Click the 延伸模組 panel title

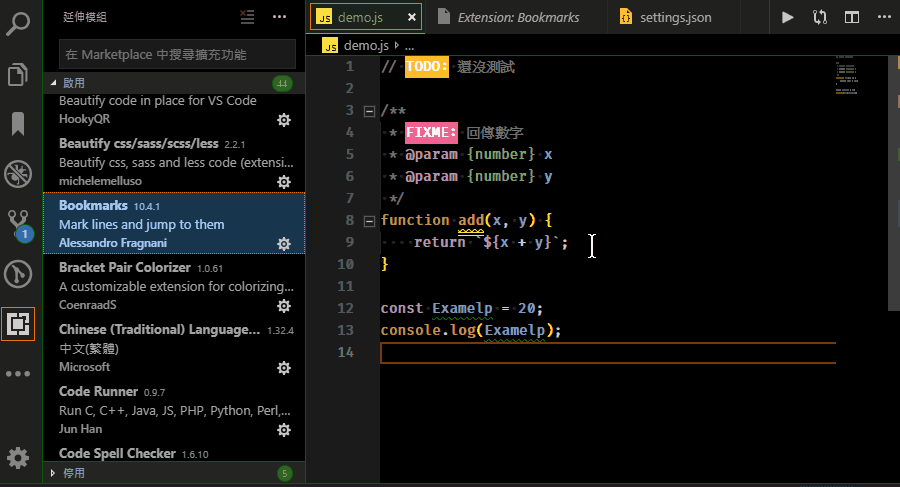click(x=85, y=17)
